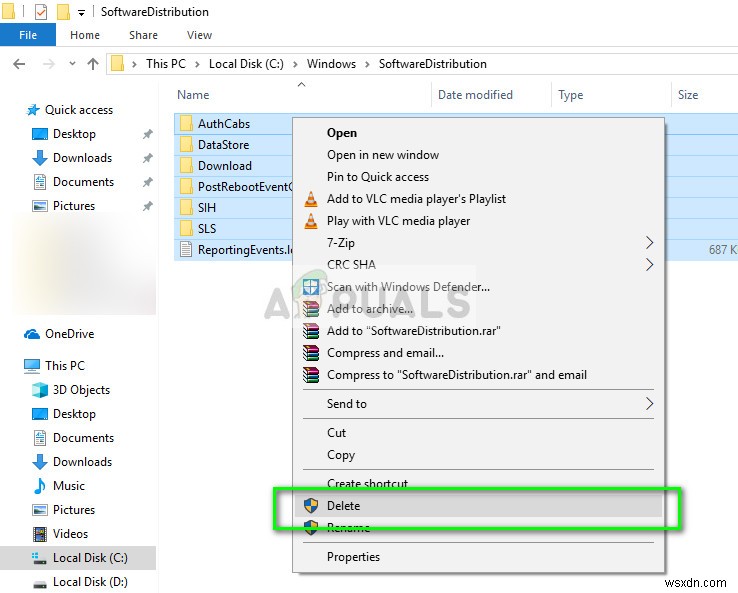This screenshot has height=593, width=738.
Task: Expand chevron after This PC in address bar
Action: pyautogui.click(x=197, y=64)
